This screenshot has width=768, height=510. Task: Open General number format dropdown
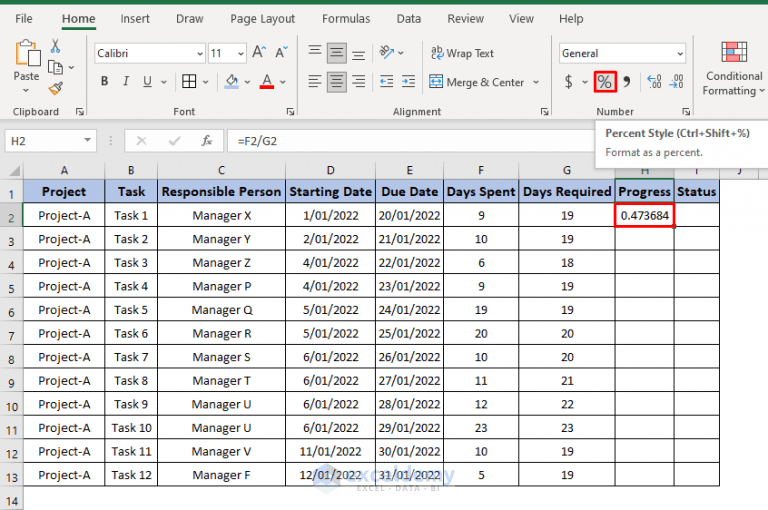(x=680, y=53)
